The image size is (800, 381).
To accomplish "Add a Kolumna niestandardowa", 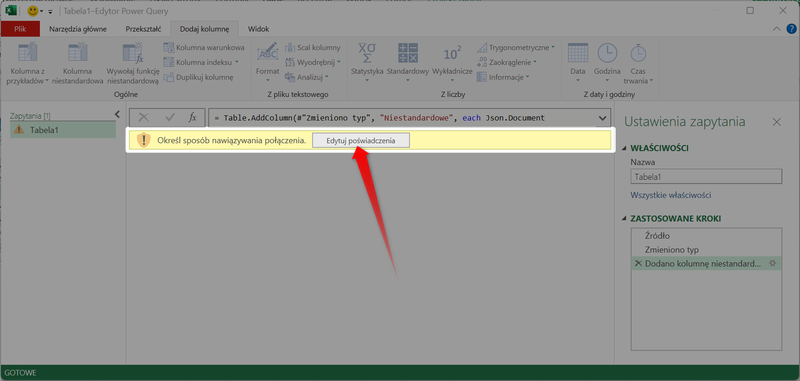I will (x=78, y=64).
